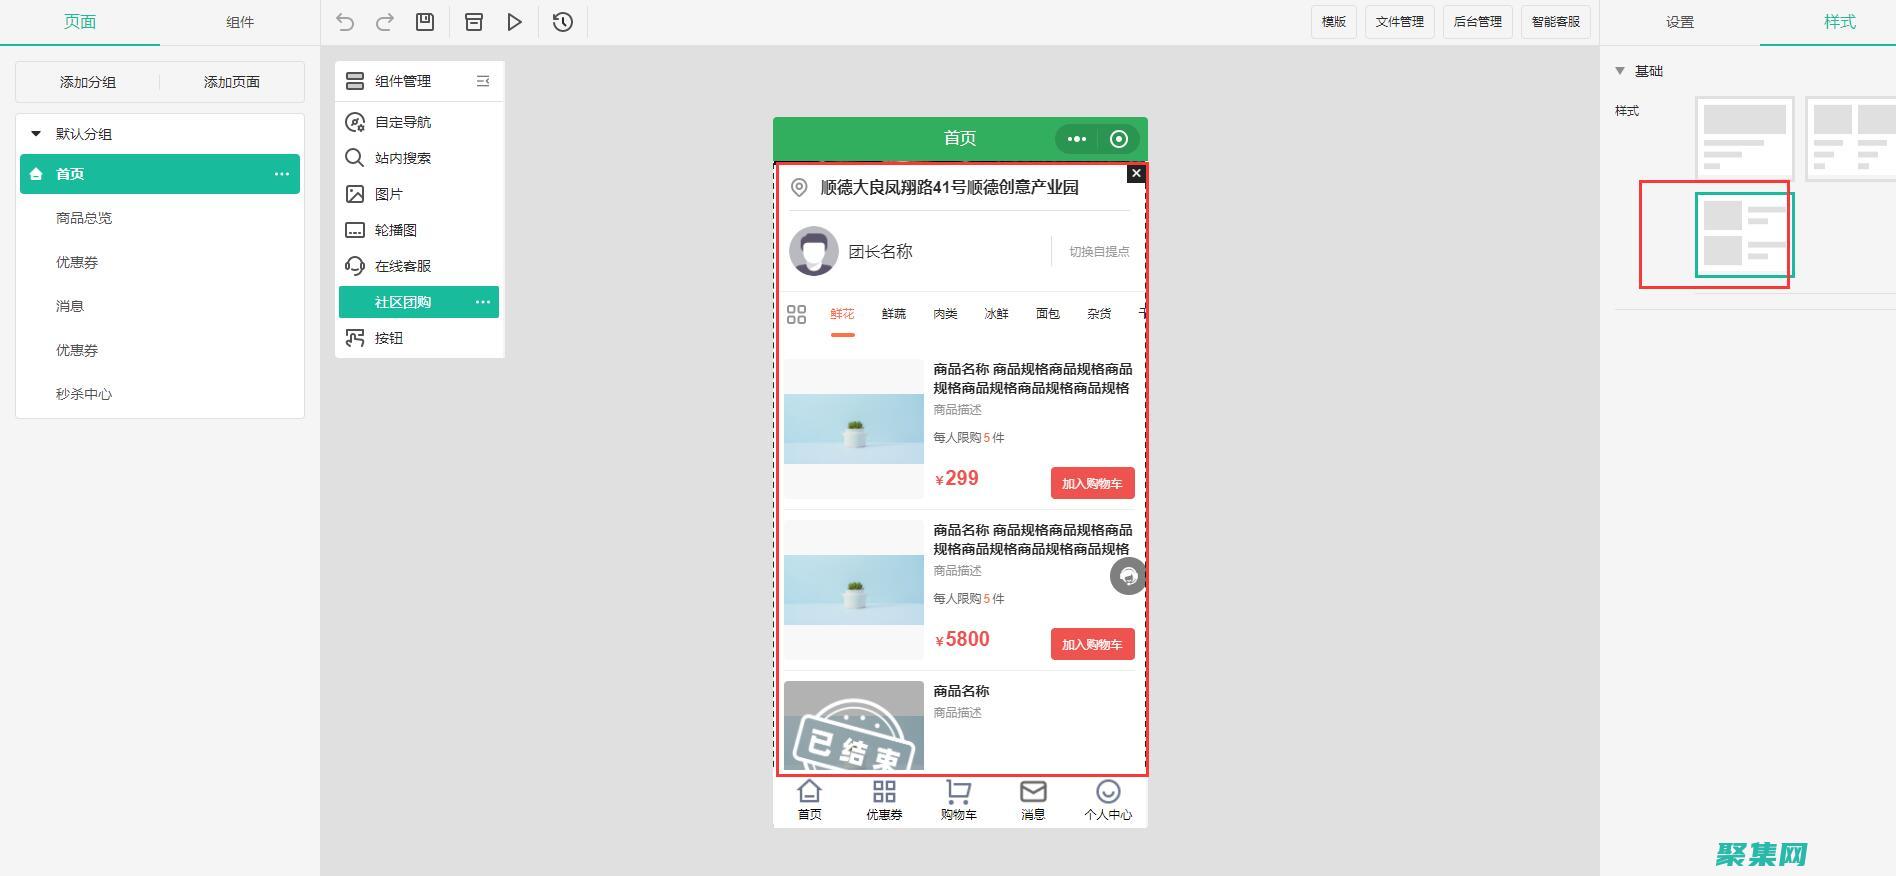Click the archive box toolbar icon
The height and width of the screenshot is (876, 1896).
point(474,22)
